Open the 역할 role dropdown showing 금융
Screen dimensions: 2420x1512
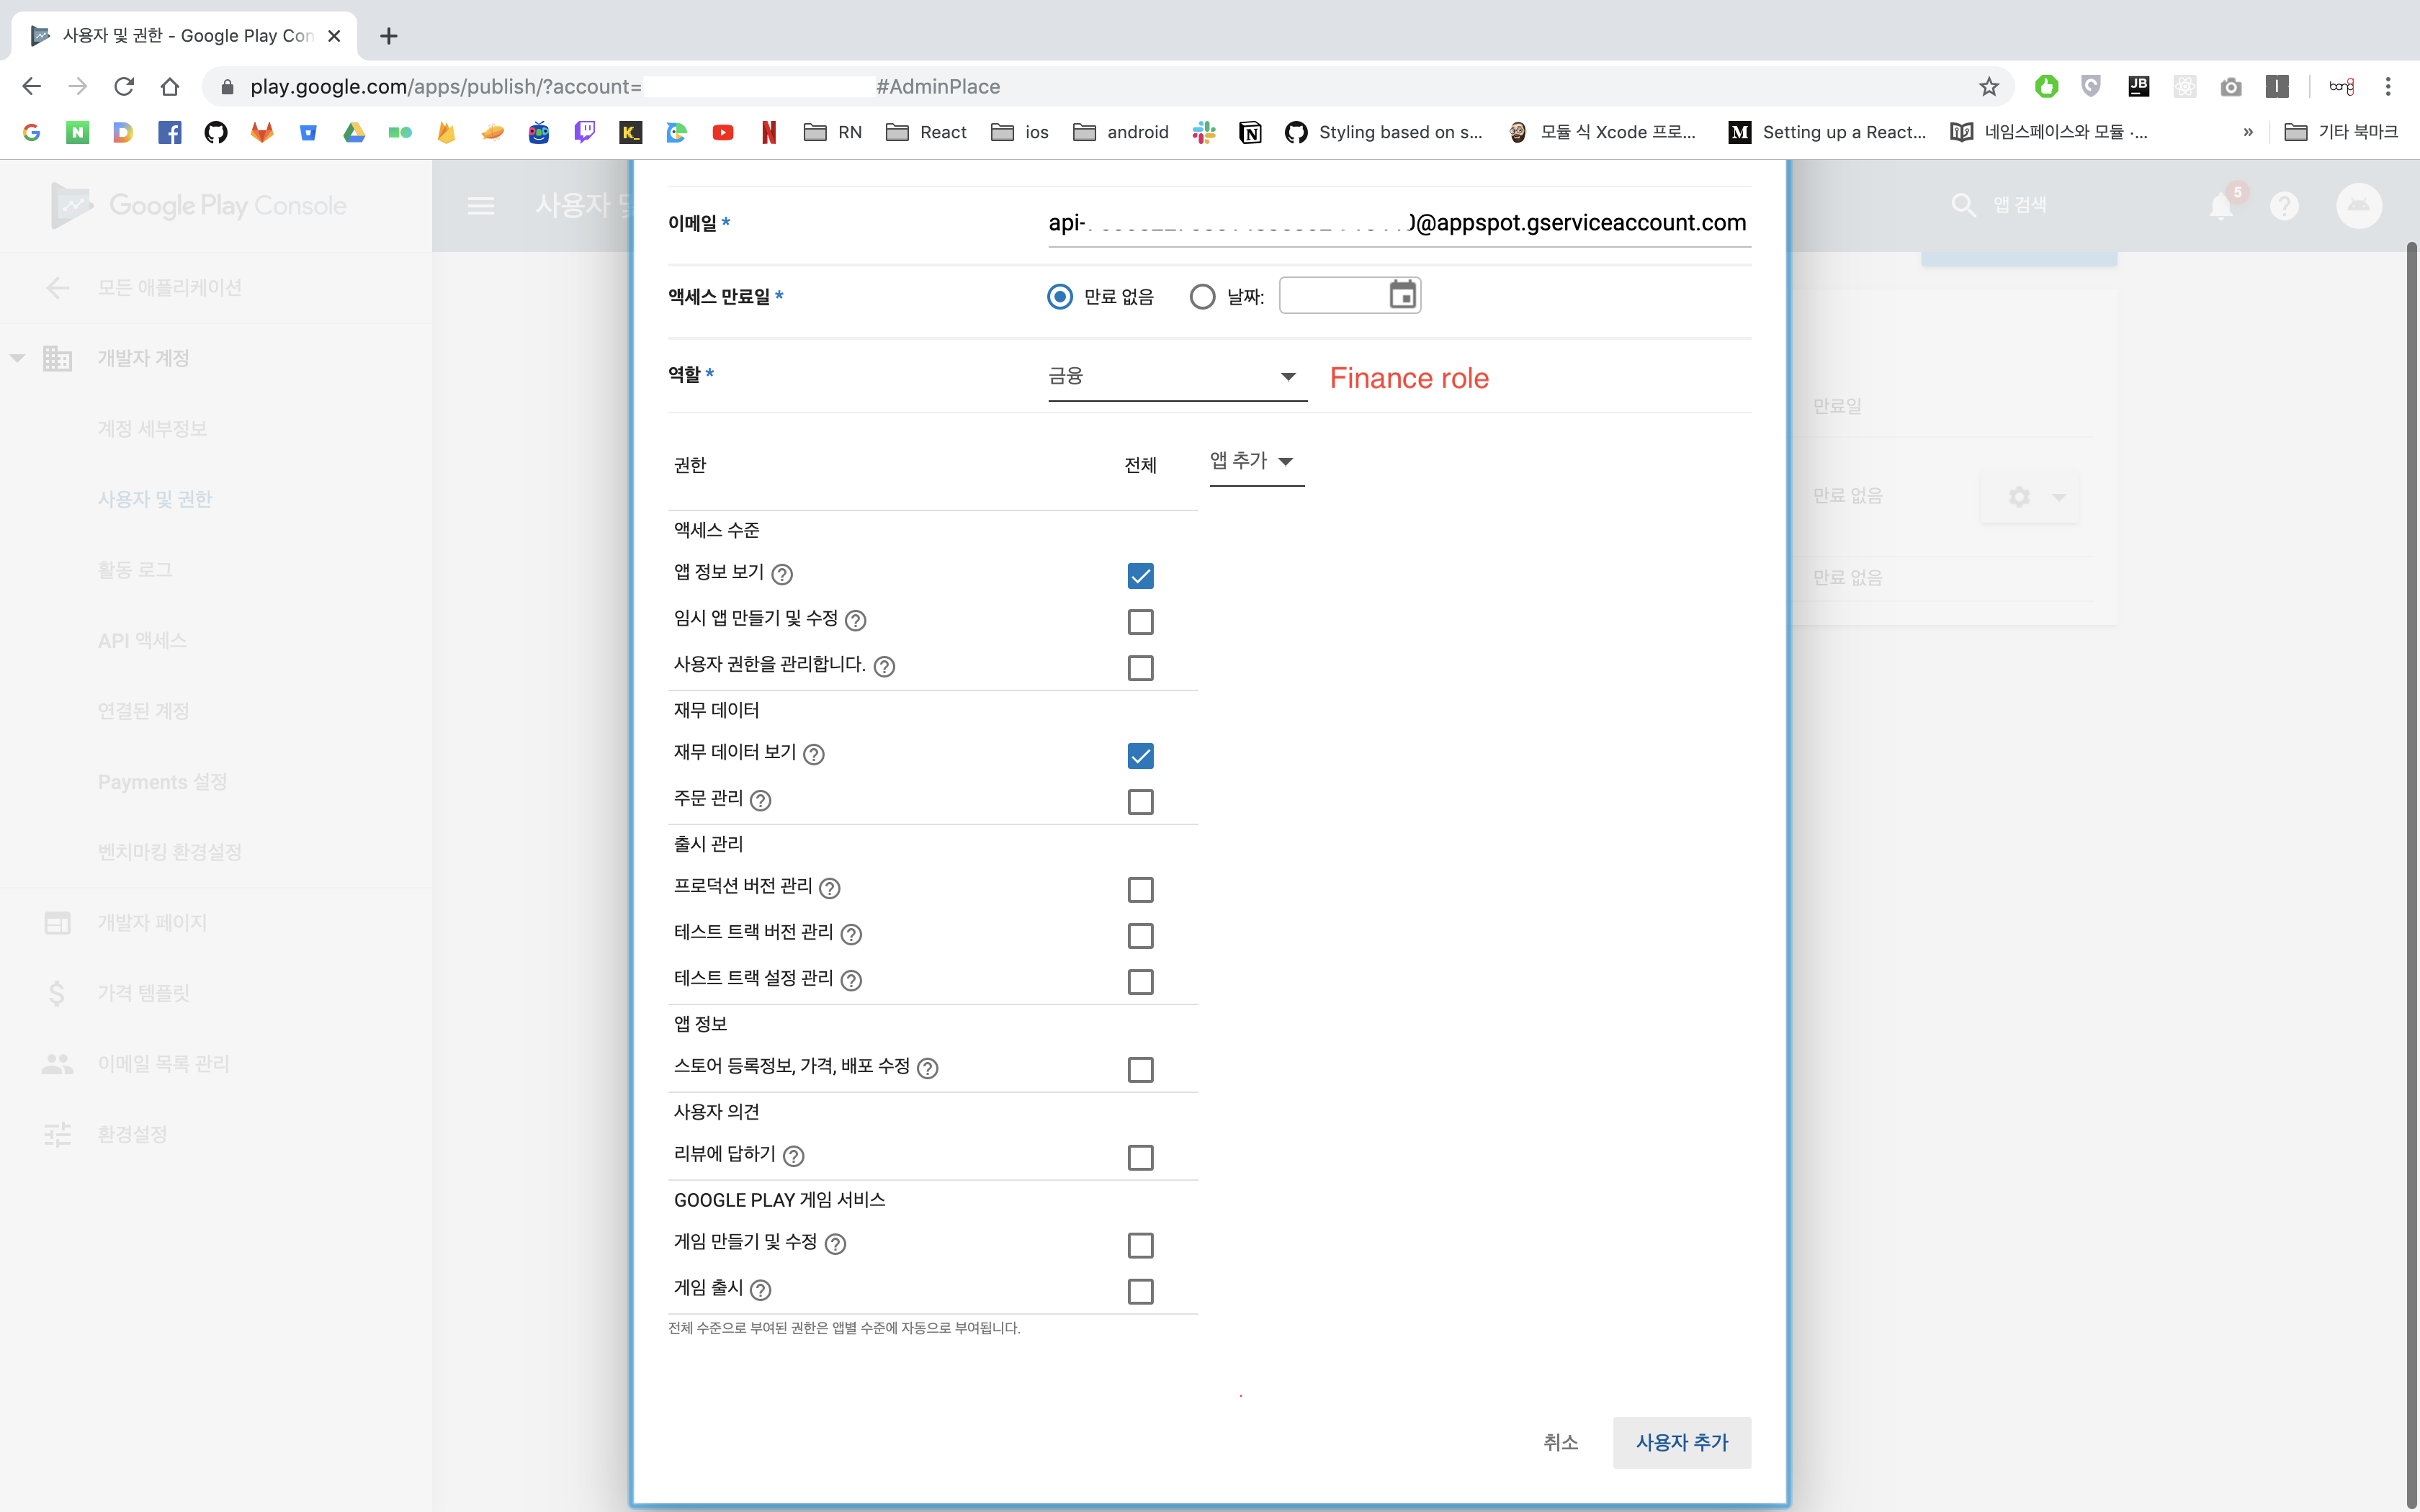1176,376
